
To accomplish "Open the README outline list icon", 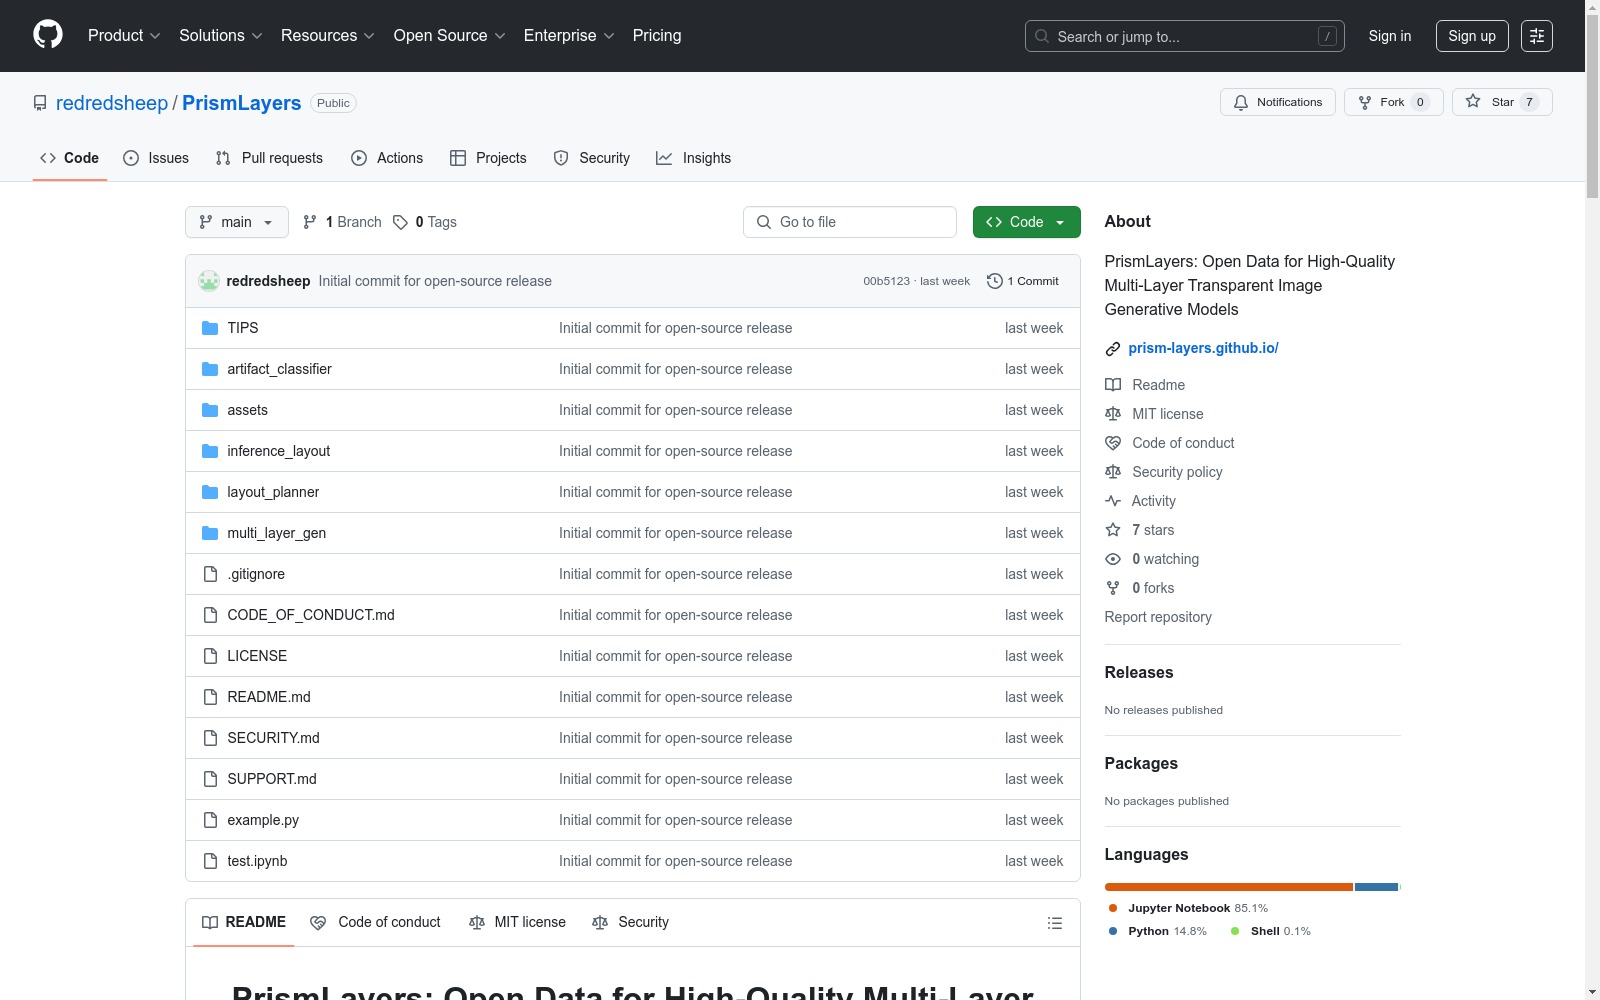I will [1055, 923].
